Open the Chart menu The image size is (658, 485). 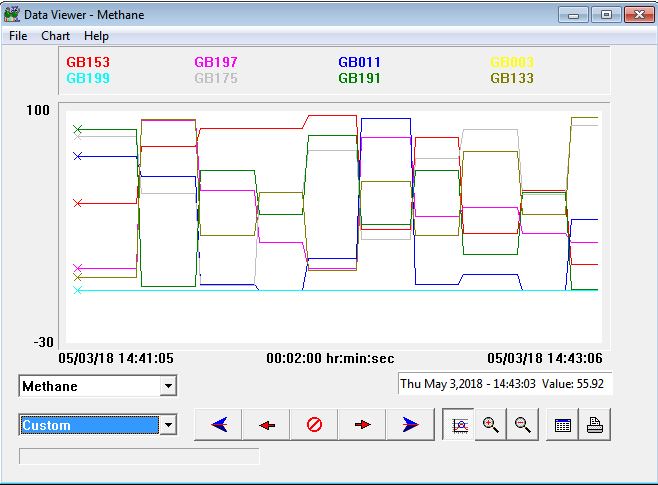[x=55, y=36]
